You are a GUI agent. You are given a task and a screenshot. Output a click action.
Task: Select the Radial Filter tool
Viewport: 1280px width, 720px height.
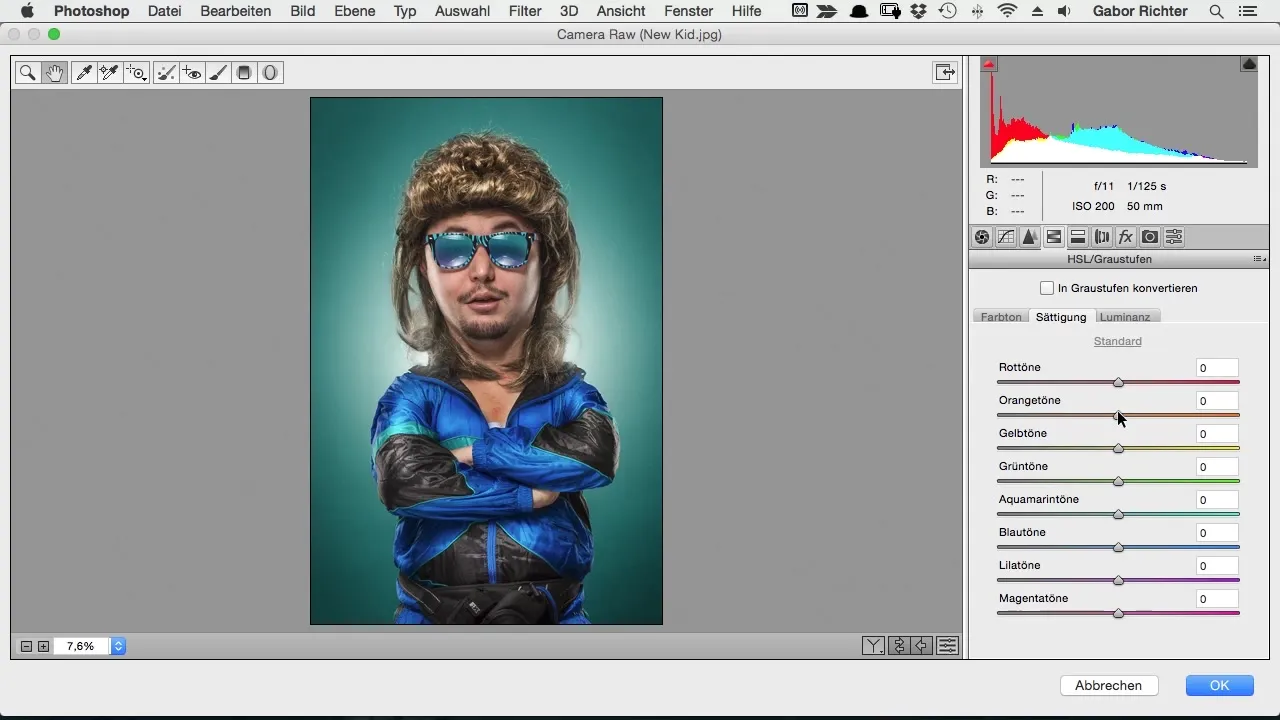[270, 73]
